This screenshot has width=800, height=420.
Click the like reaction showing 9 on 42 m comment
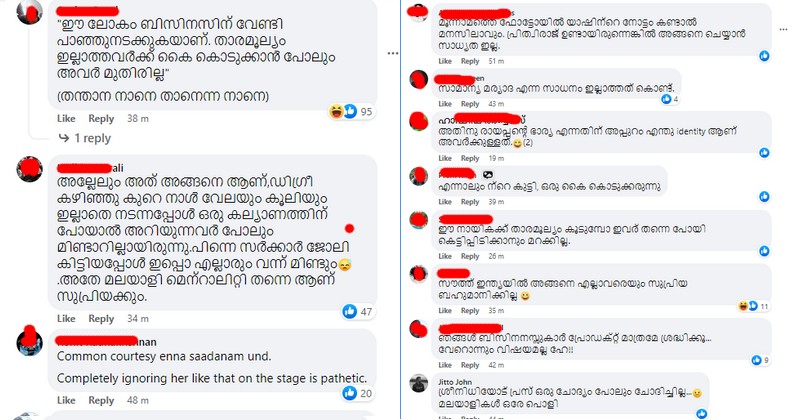click(x=756, y=360)
